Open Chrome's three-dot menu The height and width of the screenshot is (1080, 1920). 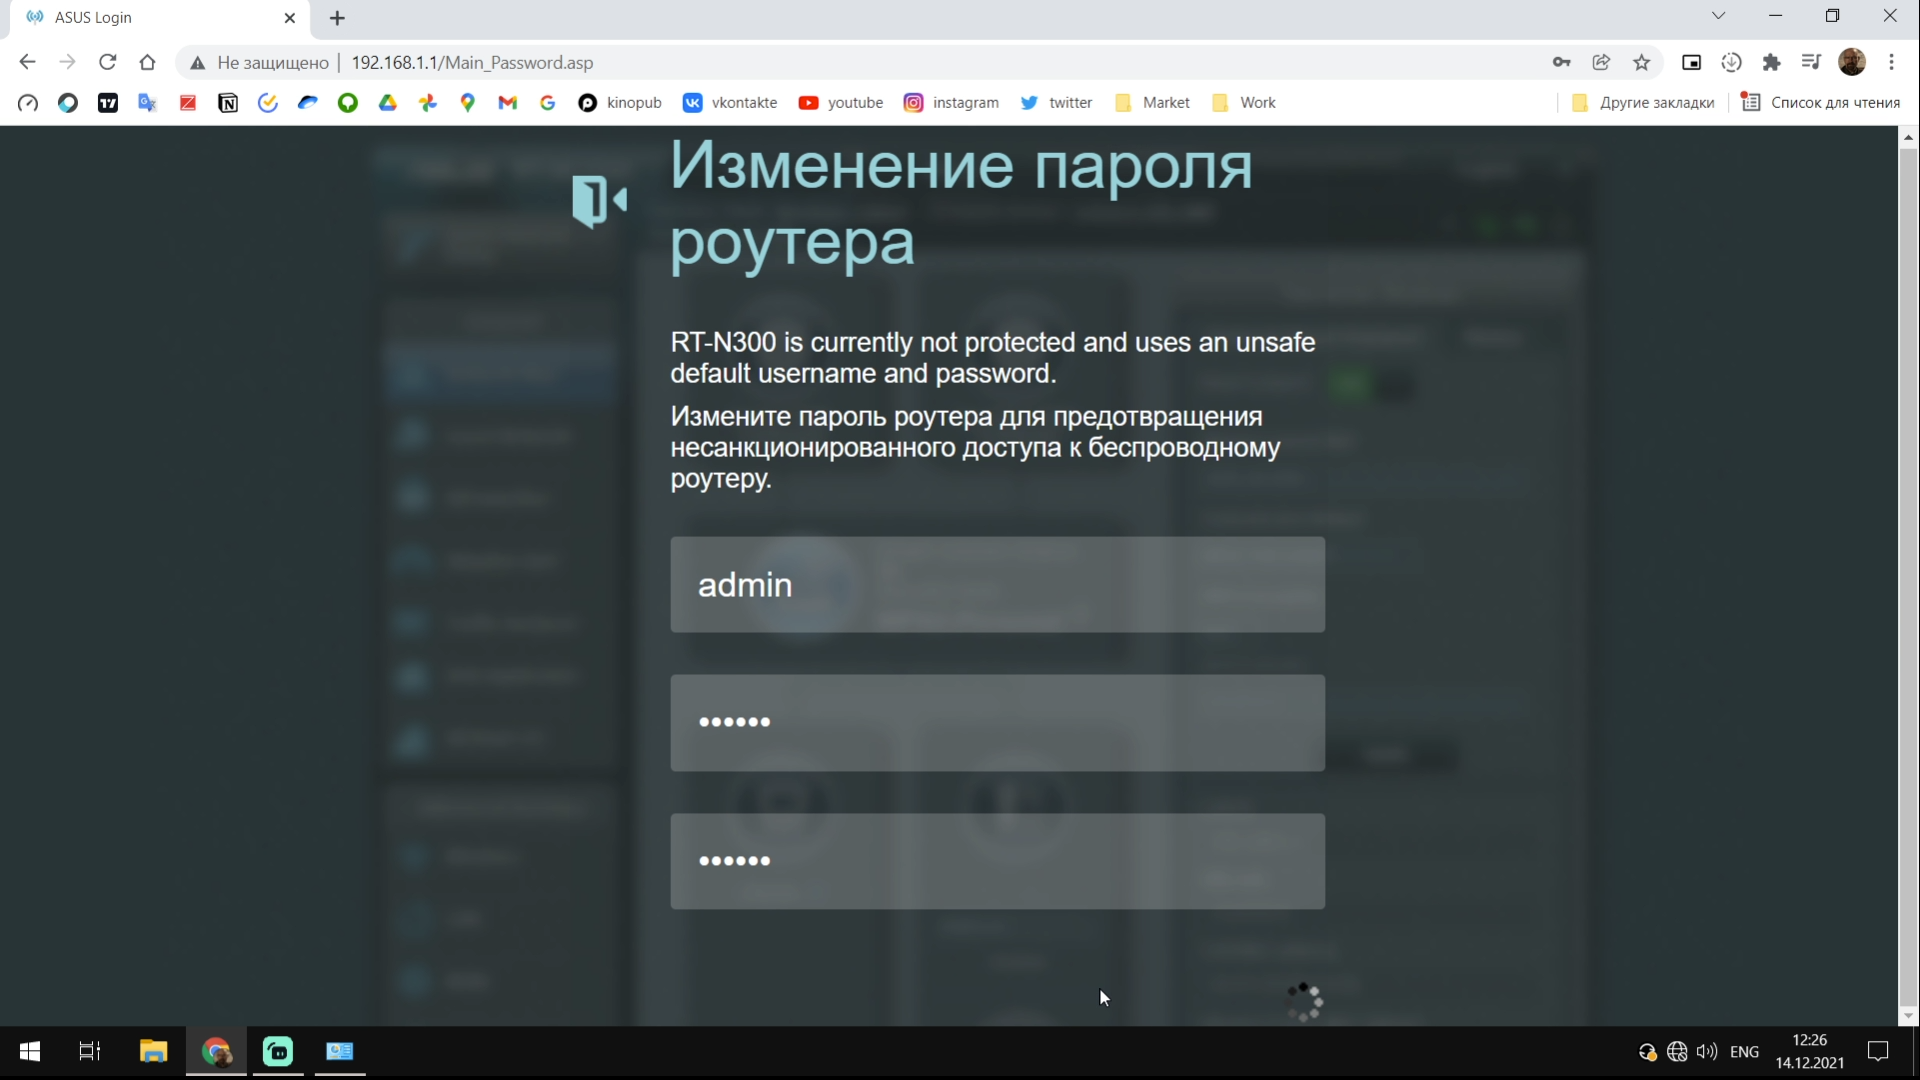(x=1892, y=62)
